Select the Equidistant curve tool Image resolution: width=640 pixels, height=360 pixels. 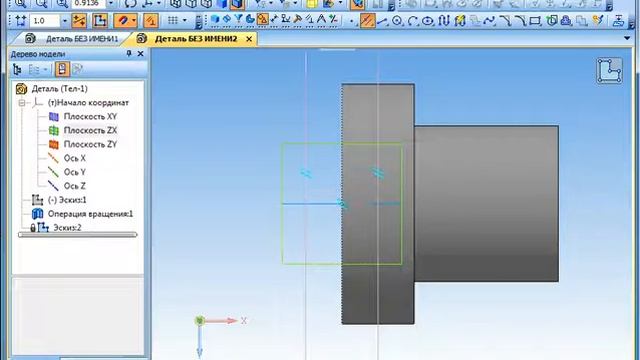click(x=567, y=20)
